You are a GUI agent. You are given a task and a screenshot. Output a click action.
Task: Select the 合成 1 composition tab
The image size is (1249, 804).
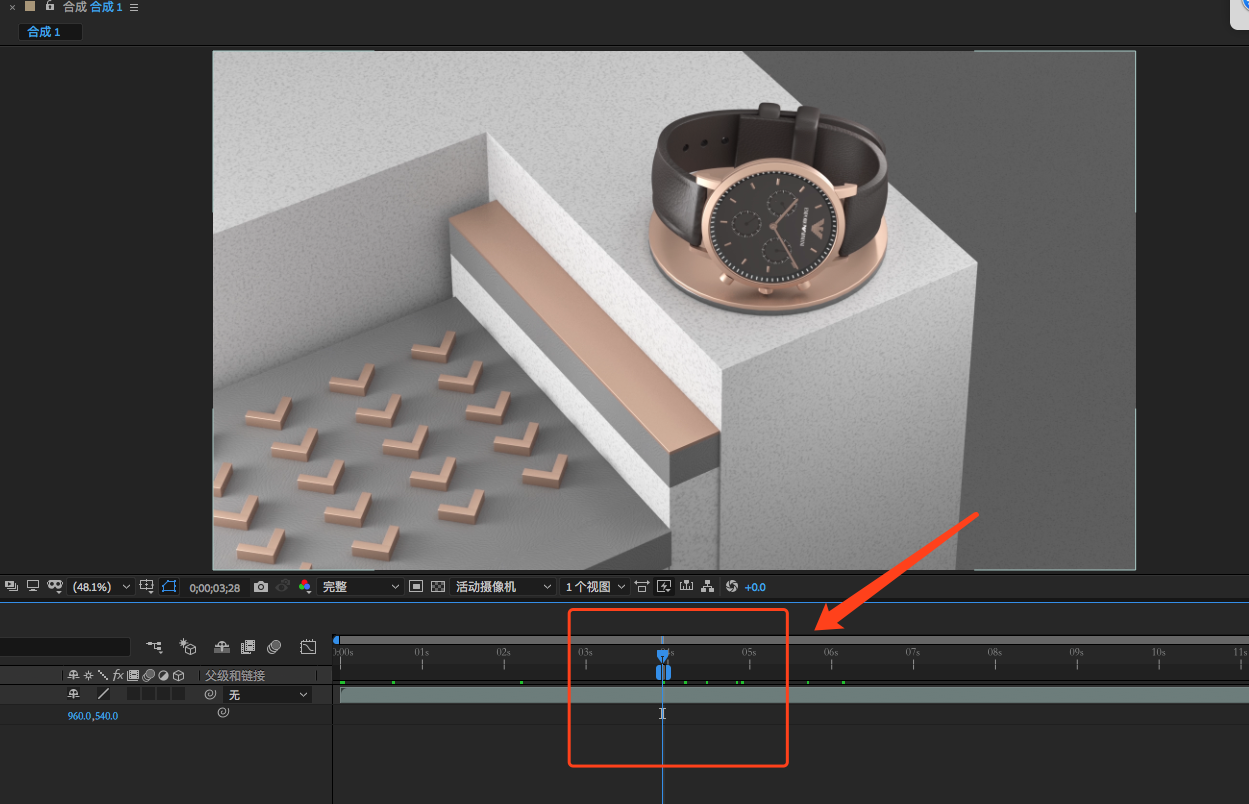[x=44, y=32]
